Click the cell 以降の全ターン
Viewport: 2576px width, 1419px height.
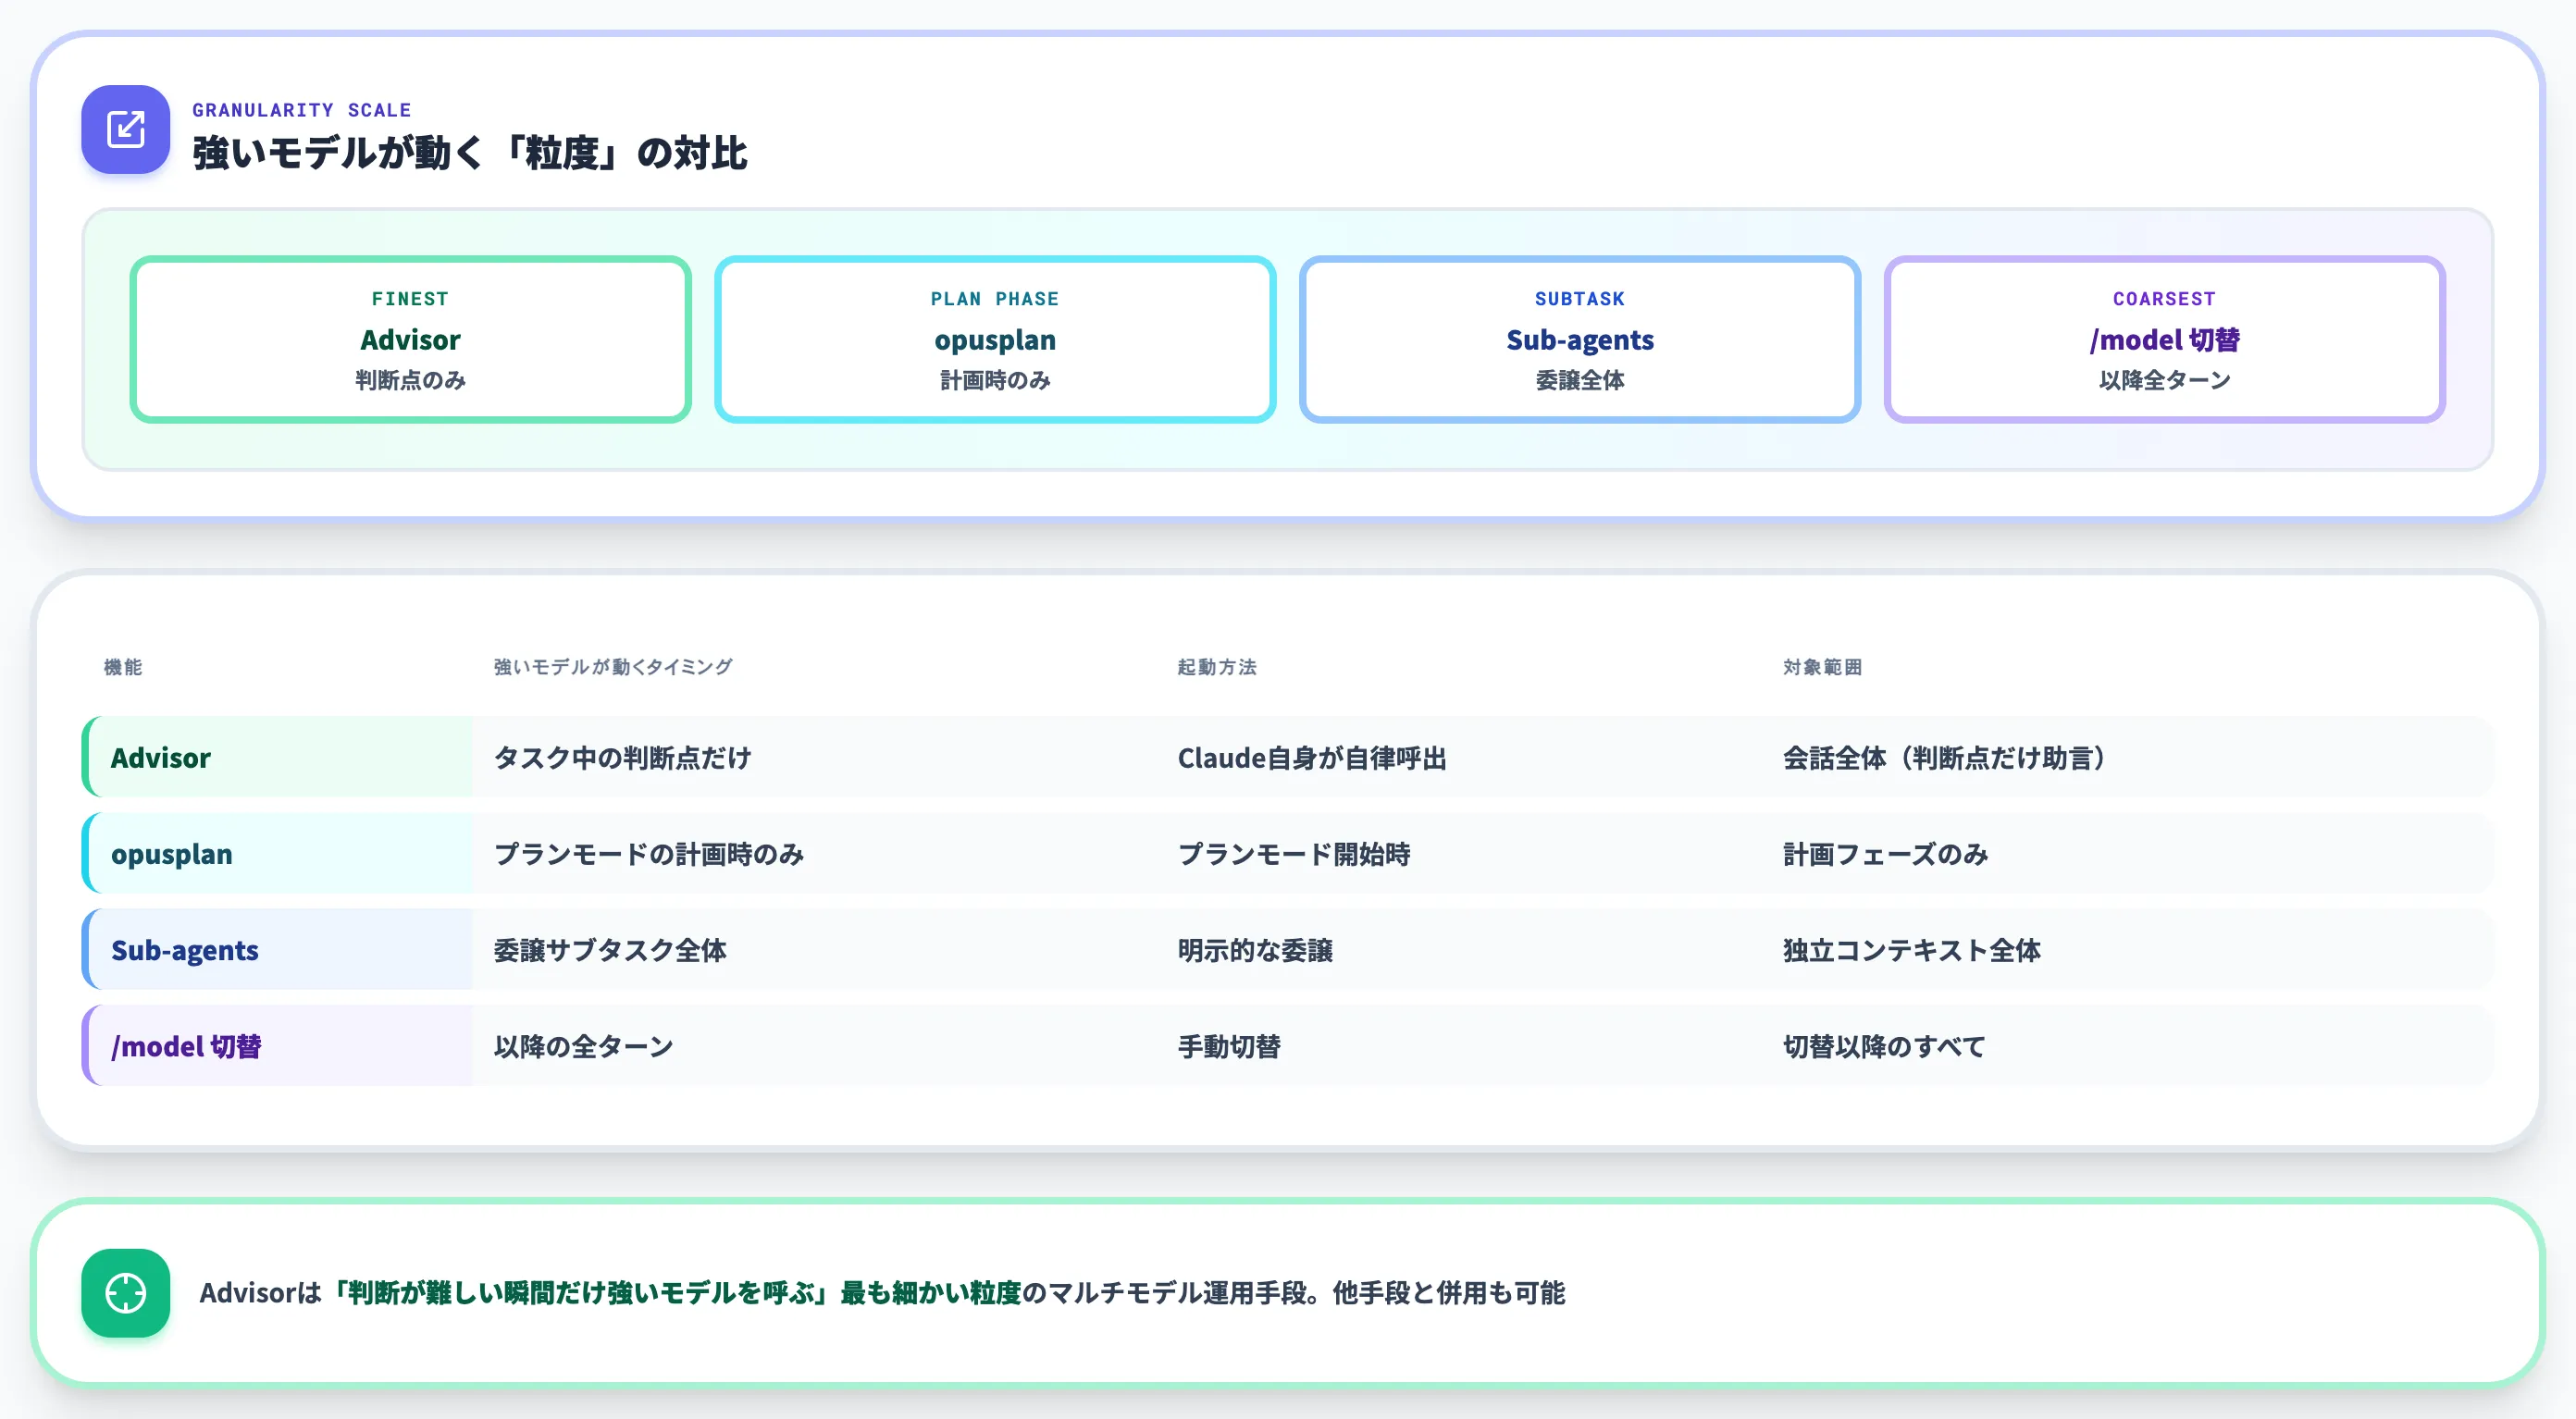(x=584, y=1046)
